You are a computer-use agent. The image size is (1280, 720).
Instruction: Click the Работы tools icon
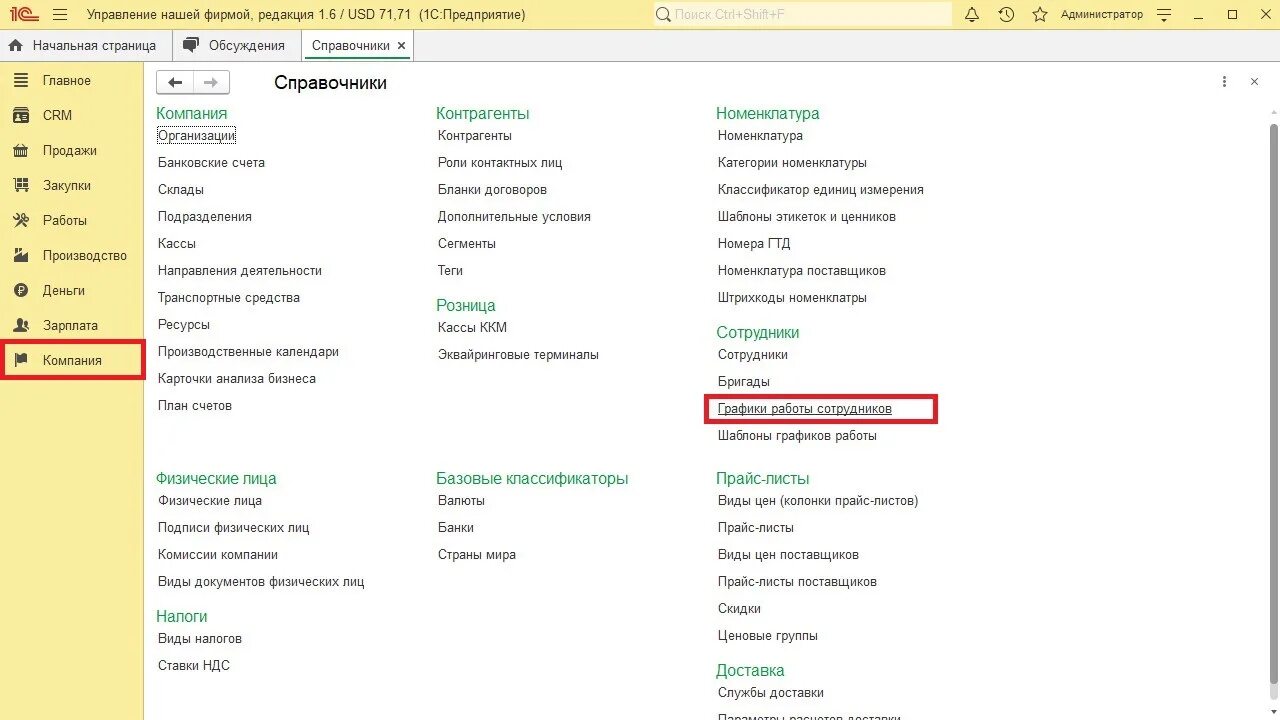pos(21,220)
